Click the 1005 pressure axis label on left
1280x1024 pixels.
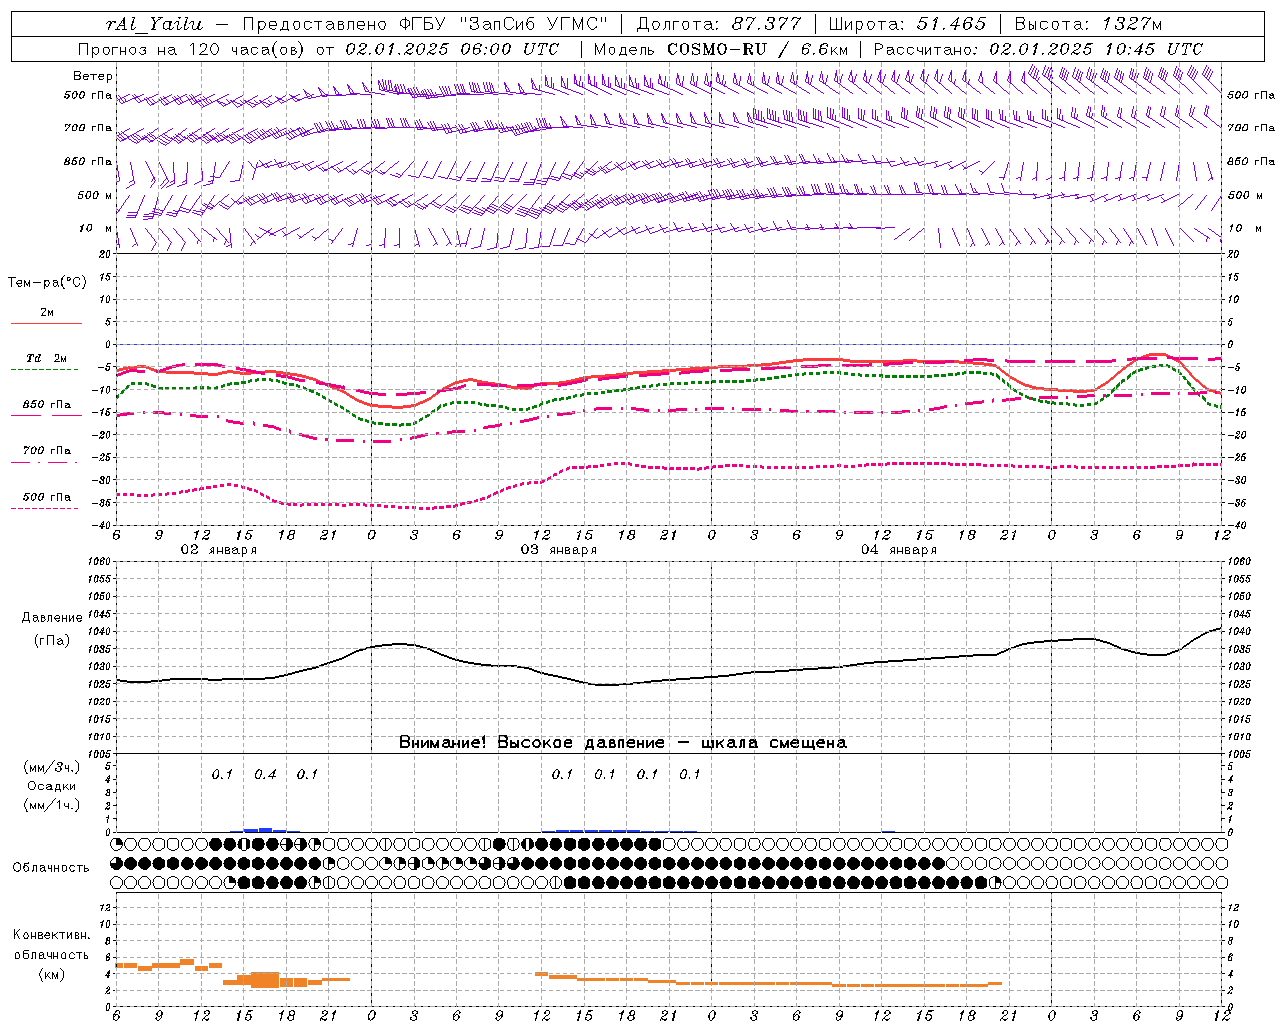(101, 753)
